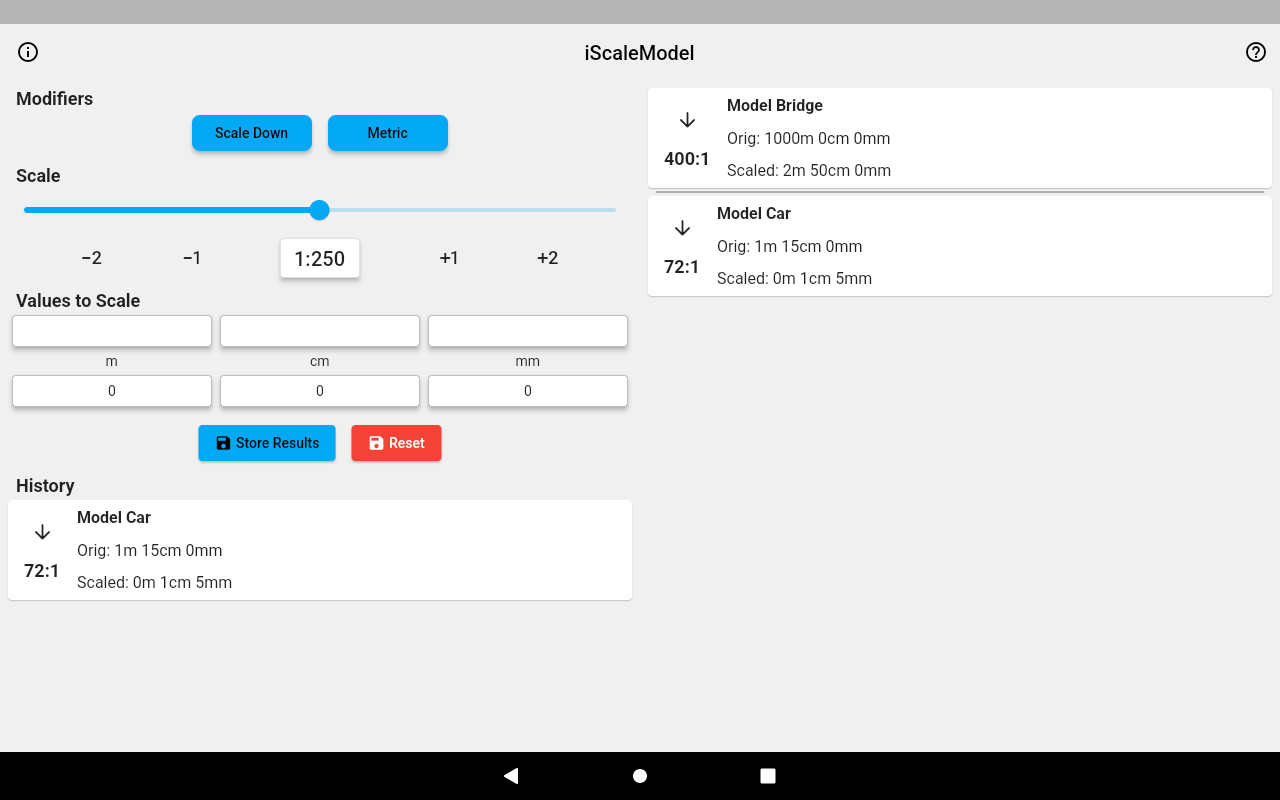This screenshot has height=800, width=1280.
Task: Click down arrow icon in History Model Car
Action: (x=42, y=532)
